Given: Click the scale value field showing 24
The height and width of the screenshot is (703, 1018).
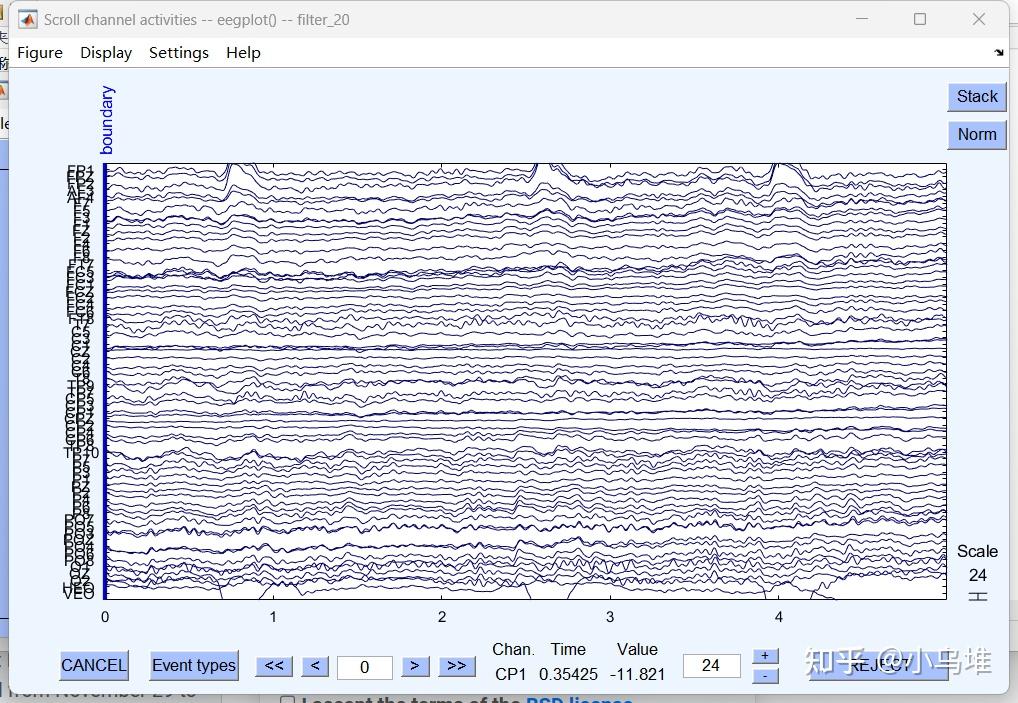Looking at the screenshot, I should (711, 666).
